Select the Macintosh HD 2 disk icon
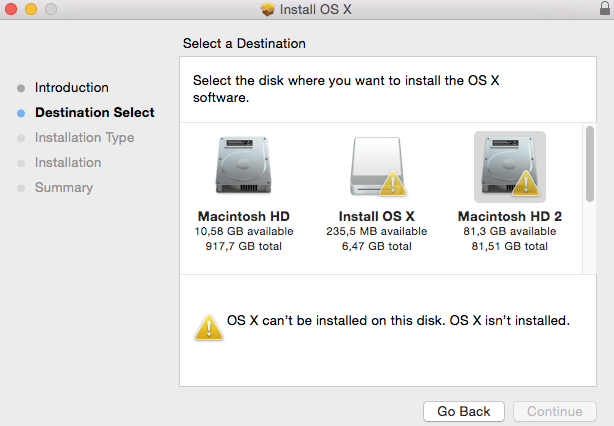This screenshot has width=614, height=426. point(509,165)
